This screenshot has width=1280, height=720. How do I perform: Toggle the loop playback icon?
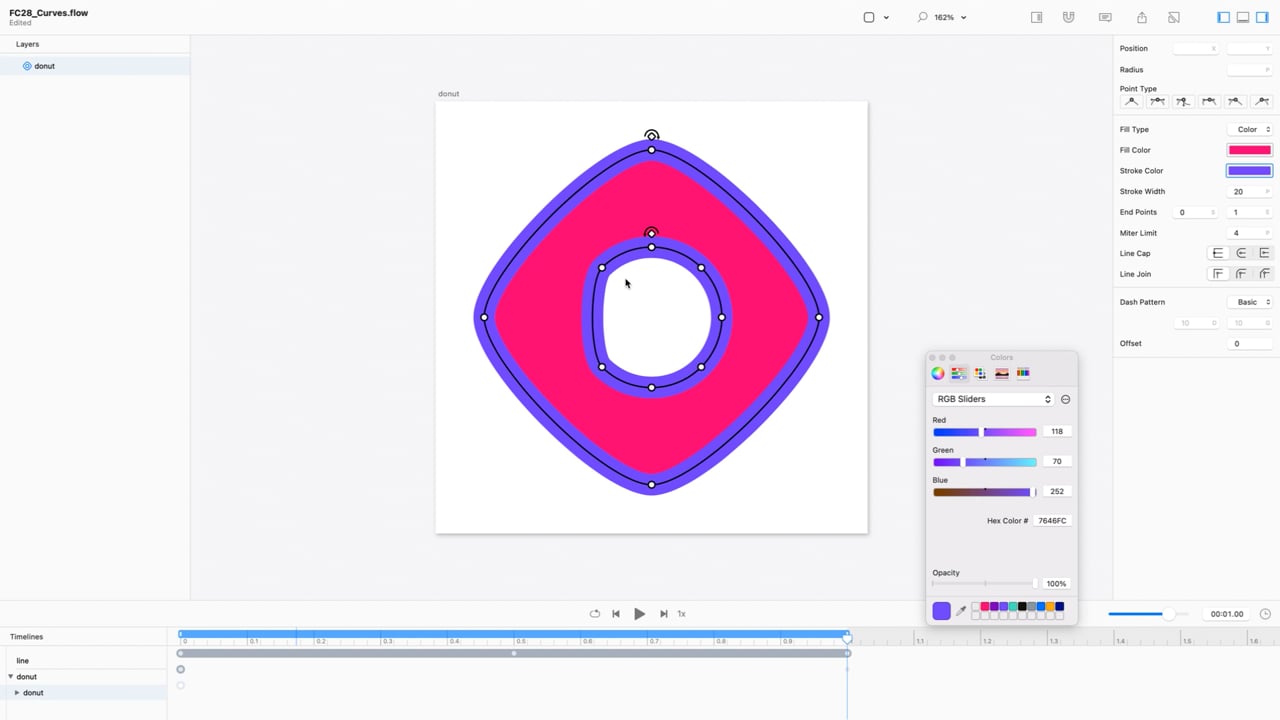[595, 614]
